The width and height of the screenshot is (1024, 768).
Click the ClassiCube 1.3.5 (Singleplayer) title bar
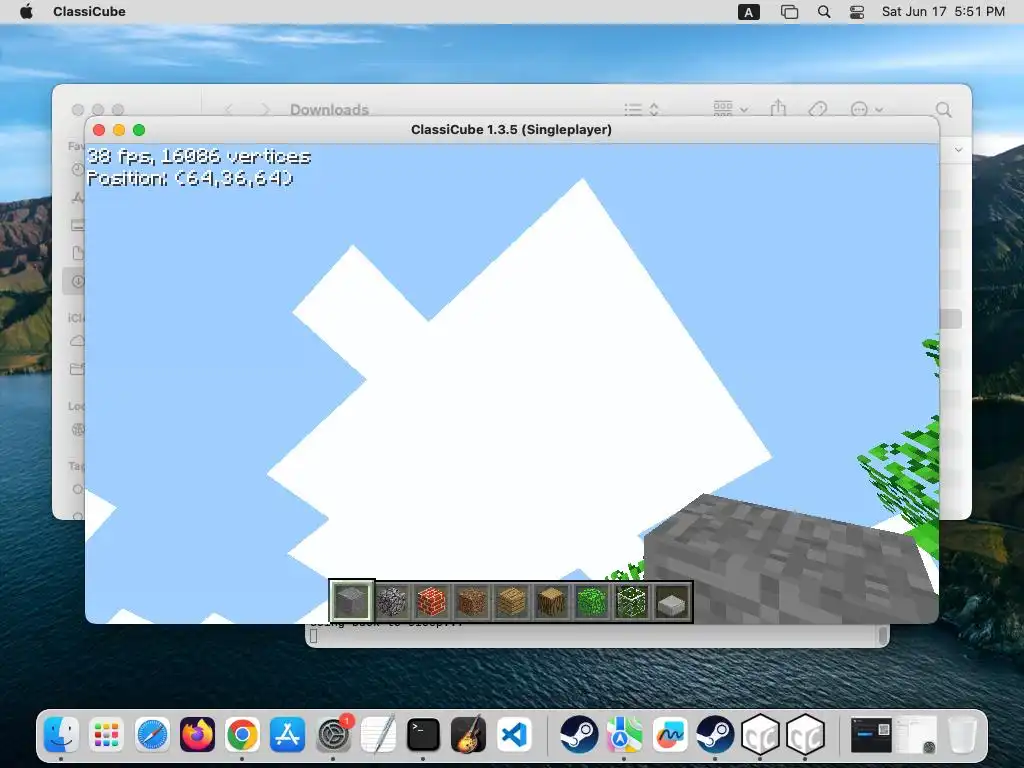511,129
